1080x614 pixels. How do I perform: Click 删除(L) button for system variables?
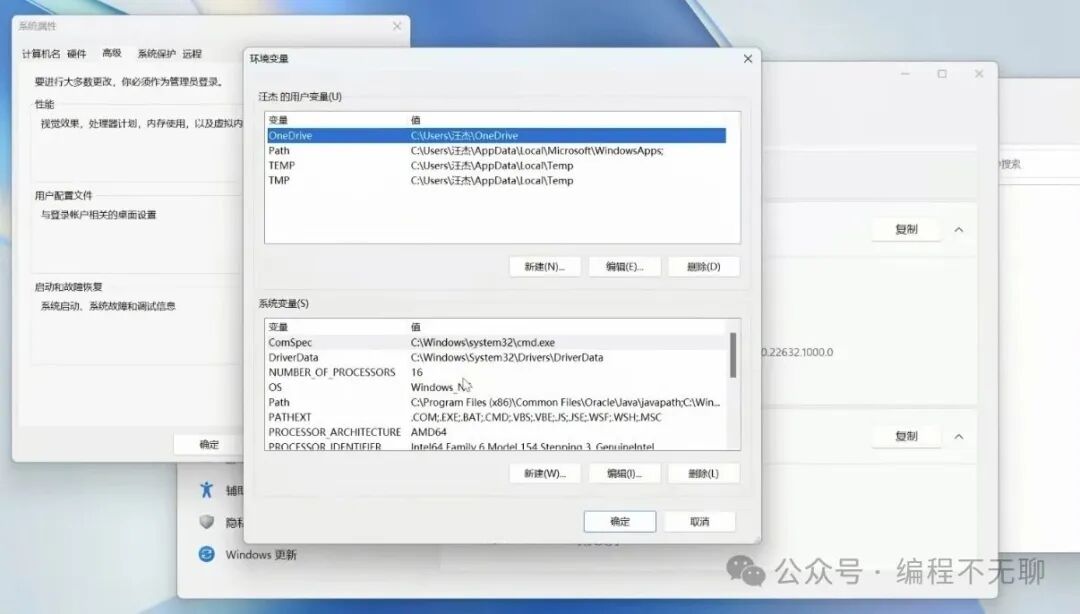(x=703, y=473)
